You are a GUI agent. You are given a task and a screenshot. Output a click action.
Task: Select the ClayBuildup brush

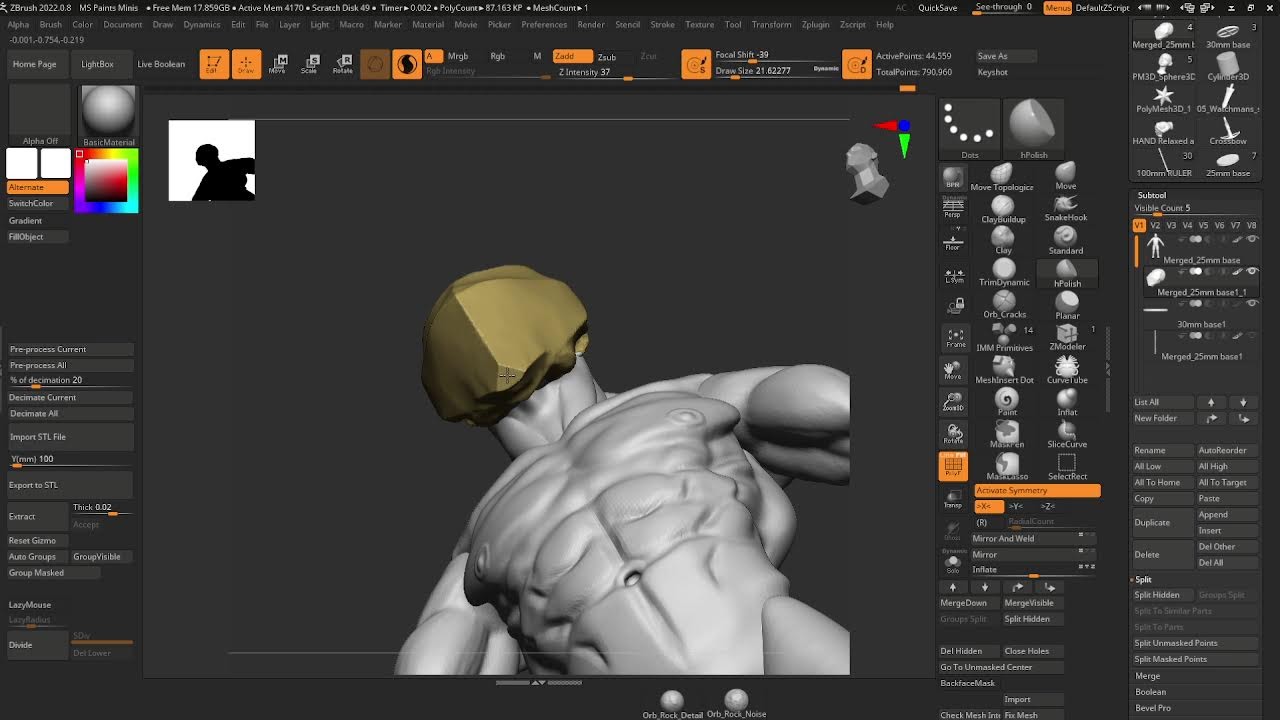(x=1003, y=209)
